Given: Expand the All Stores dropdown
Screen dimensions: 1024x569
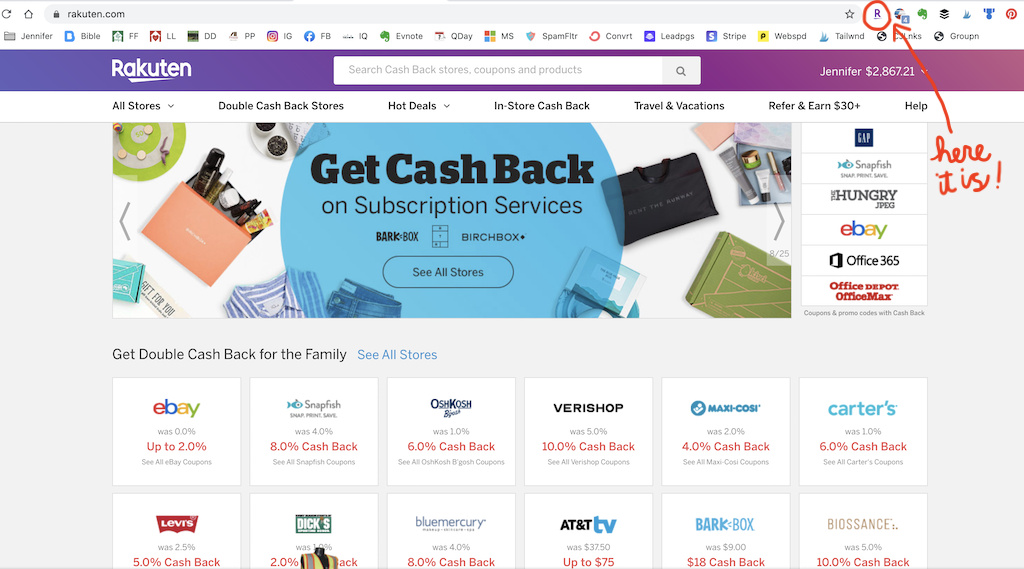Looking at the screenshot, I should click(x=143, y=106).
